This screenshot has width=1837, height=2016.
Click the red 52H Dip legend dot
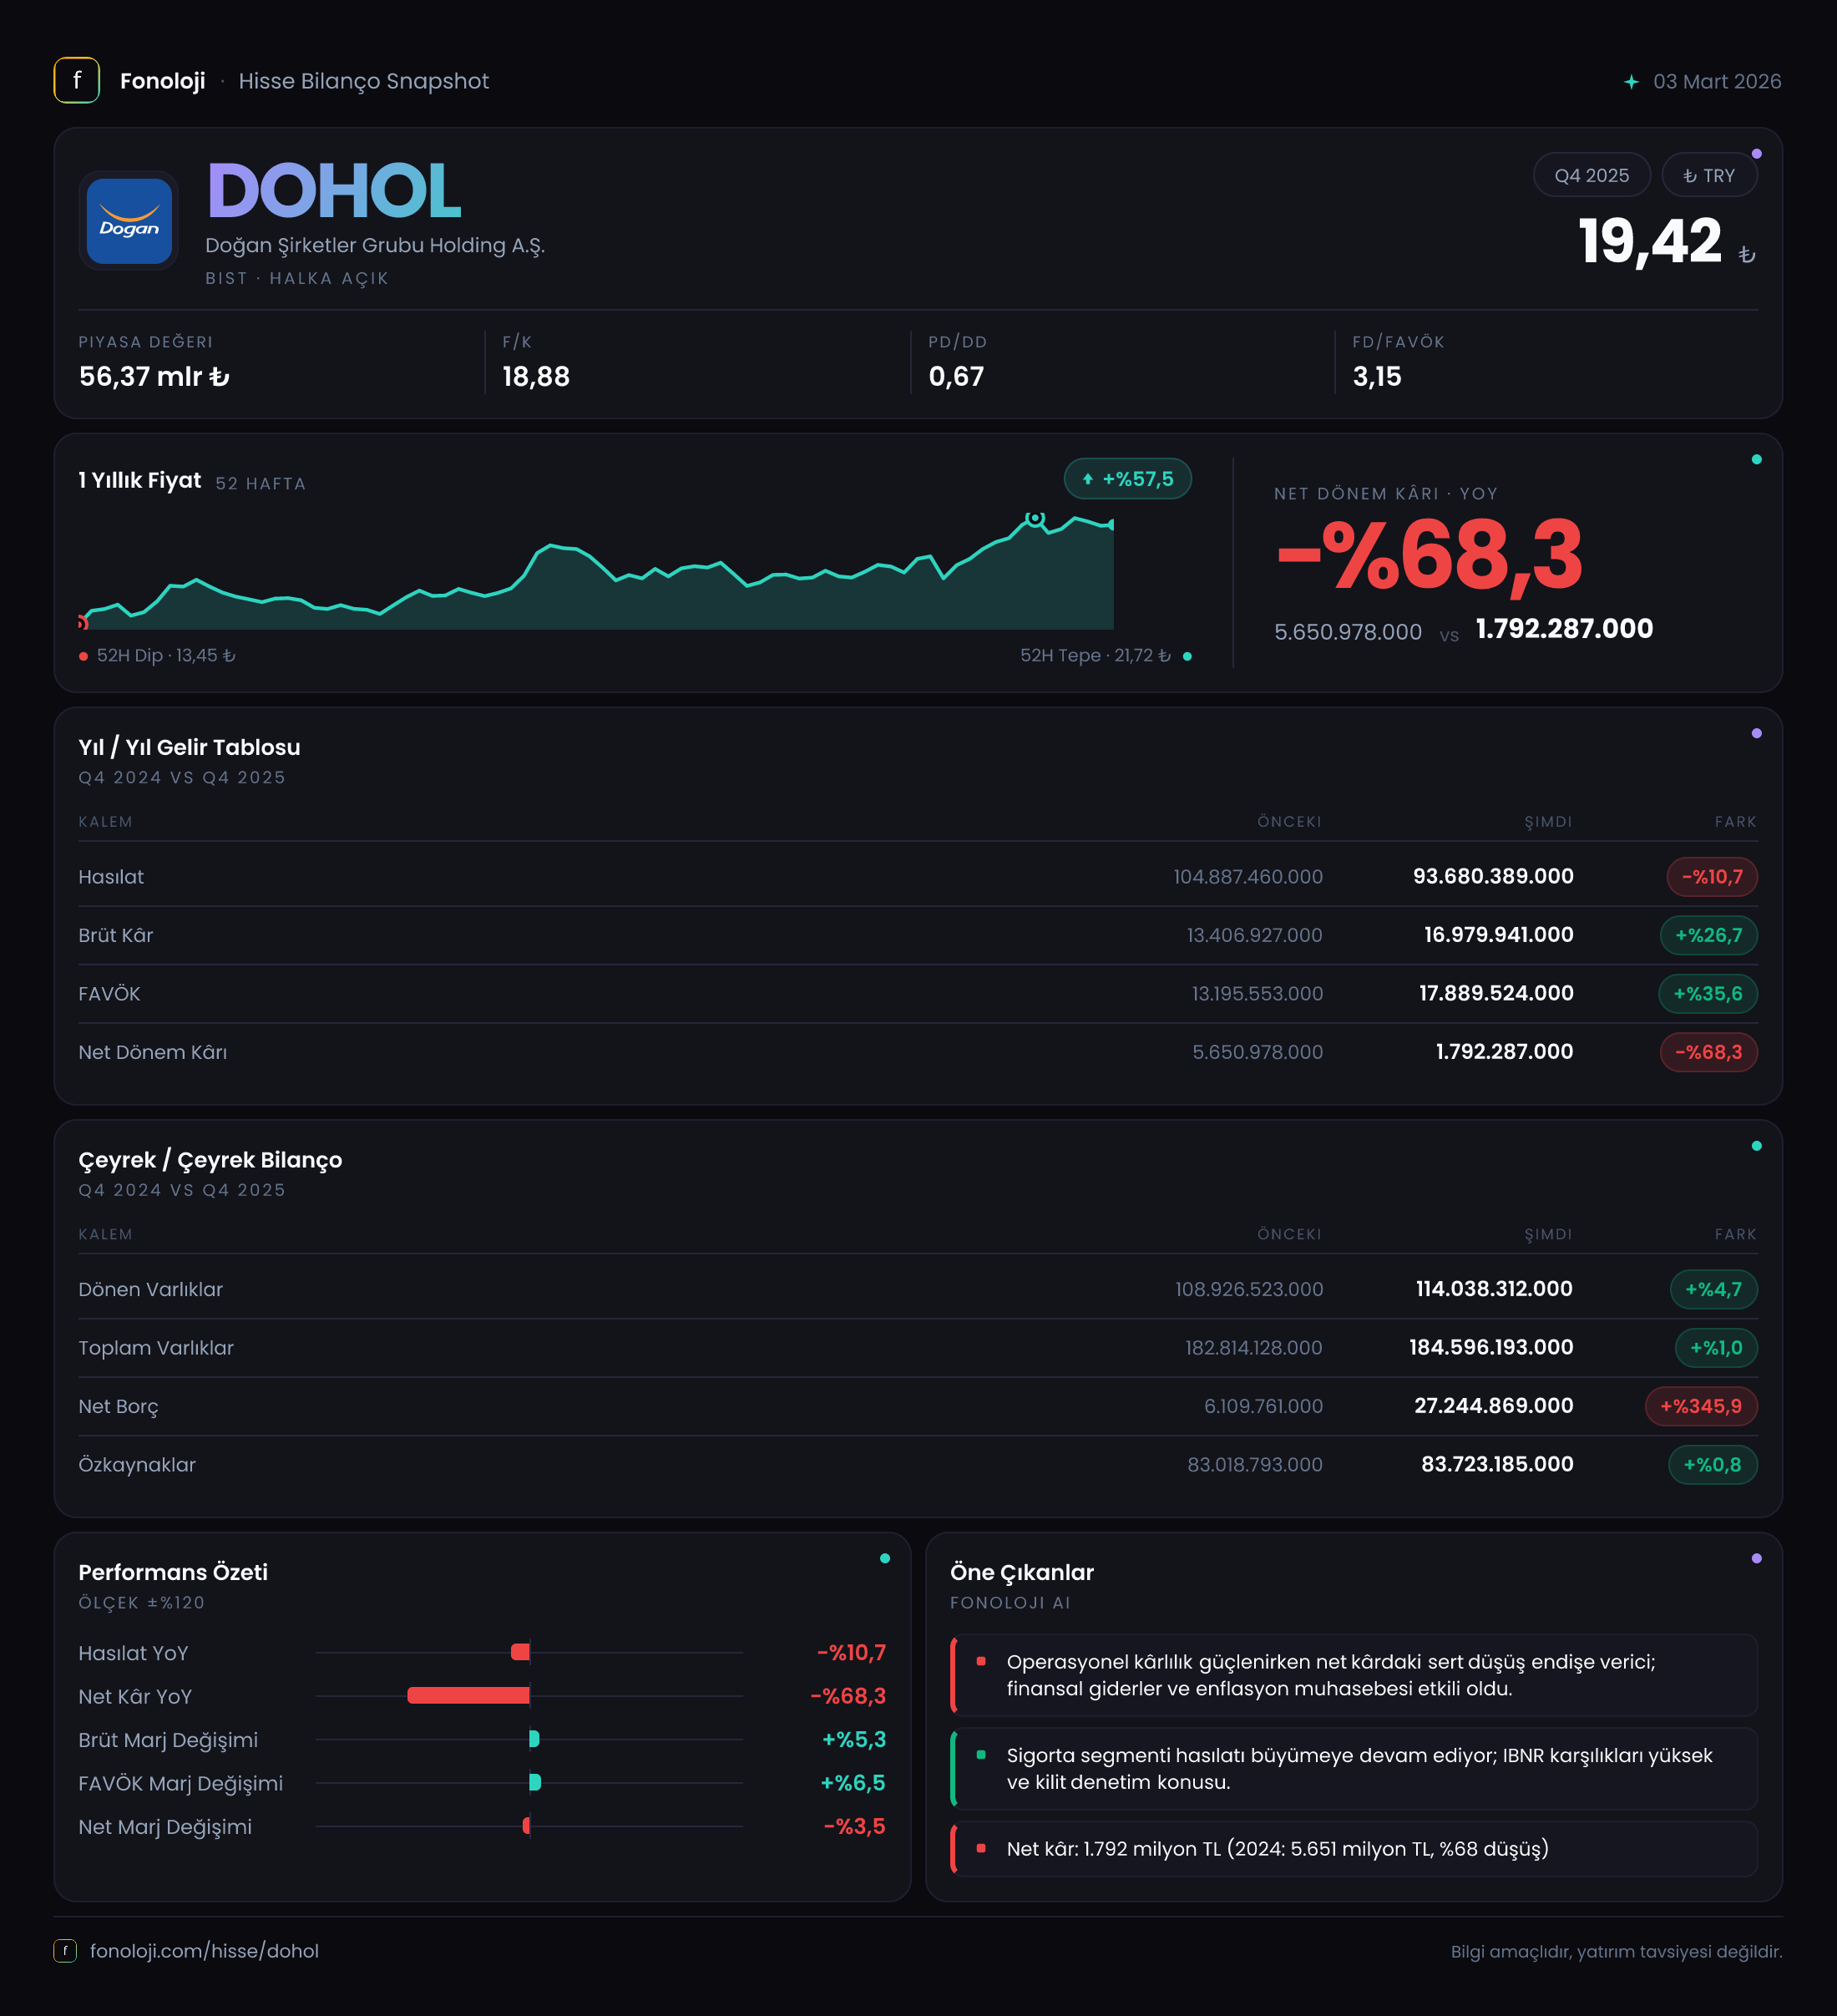(83, 656)
